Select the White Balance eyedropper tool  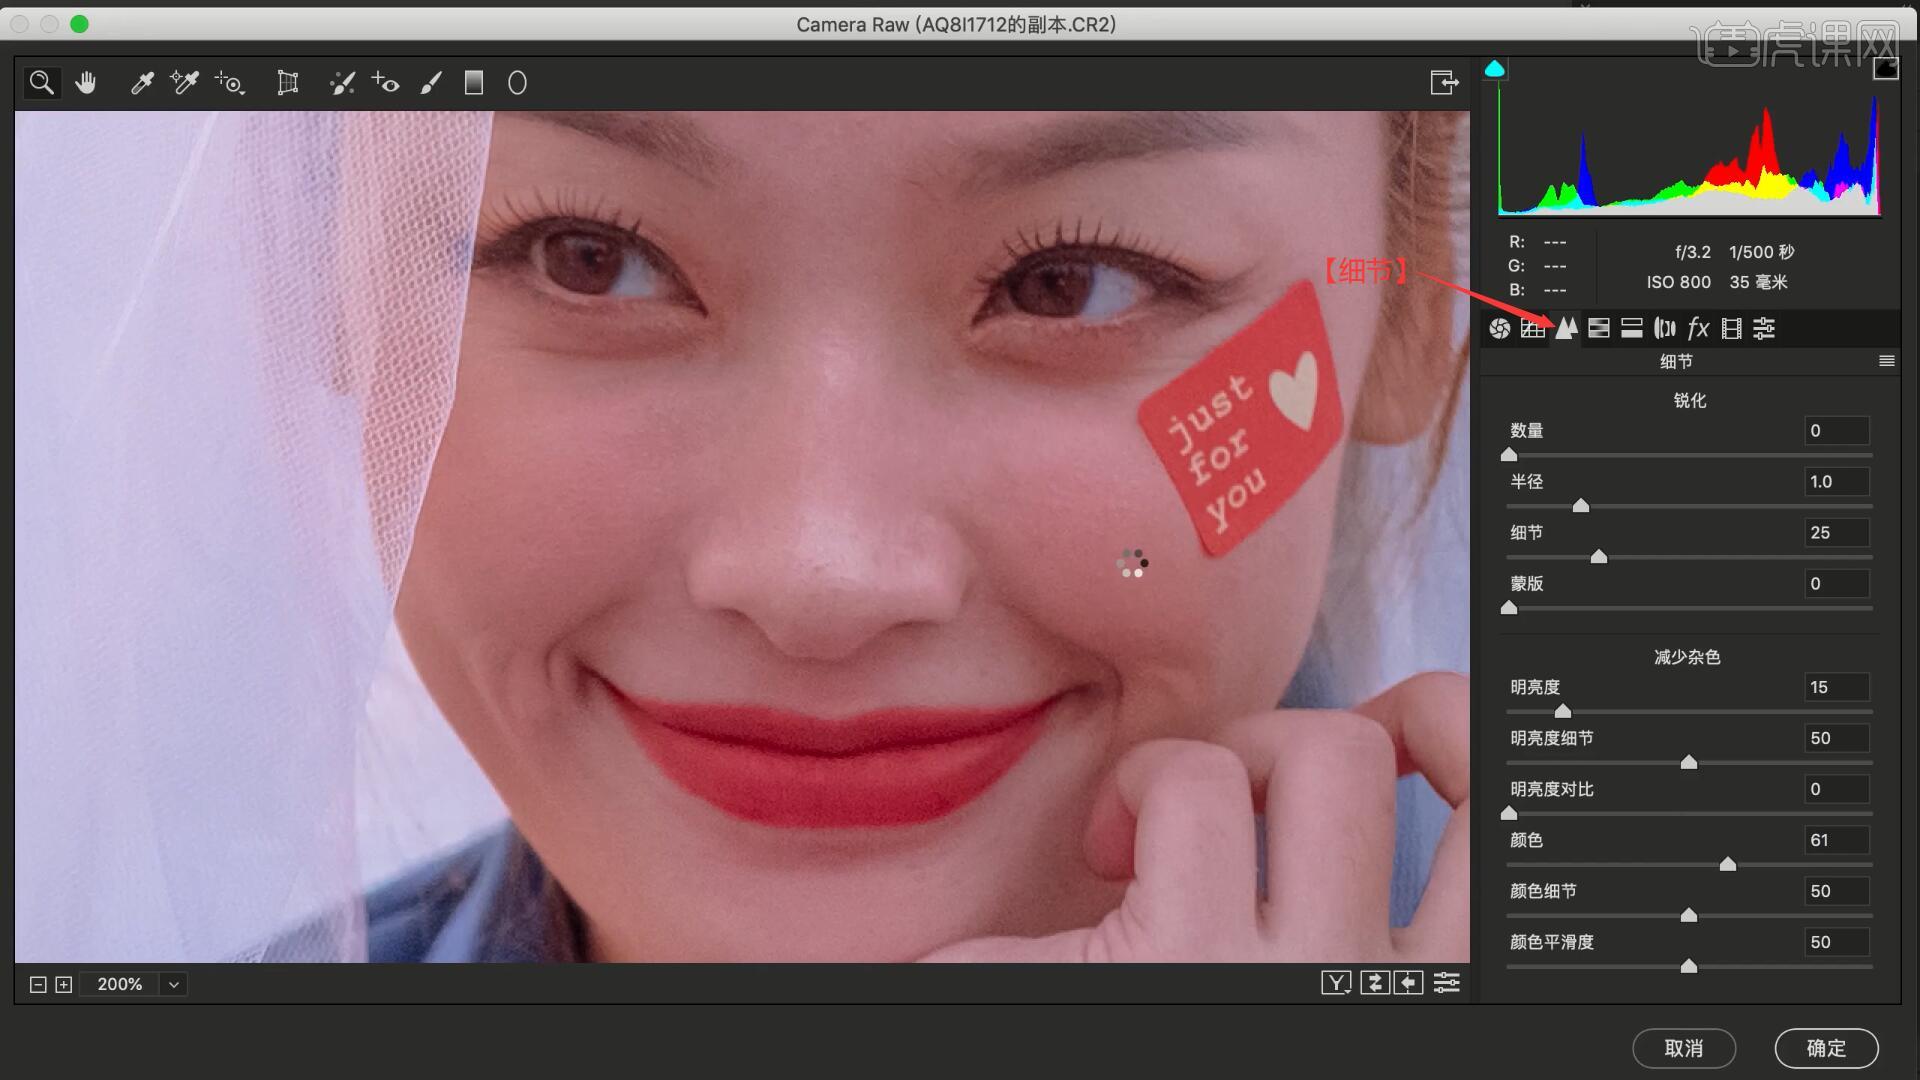click(x=142, y=83)
